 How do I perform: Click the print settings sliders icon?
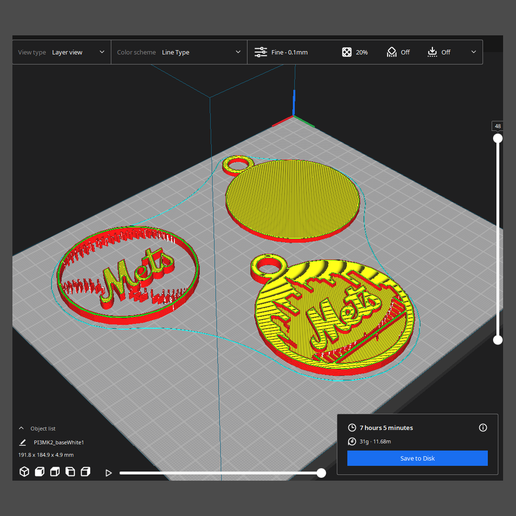[261, 52]
